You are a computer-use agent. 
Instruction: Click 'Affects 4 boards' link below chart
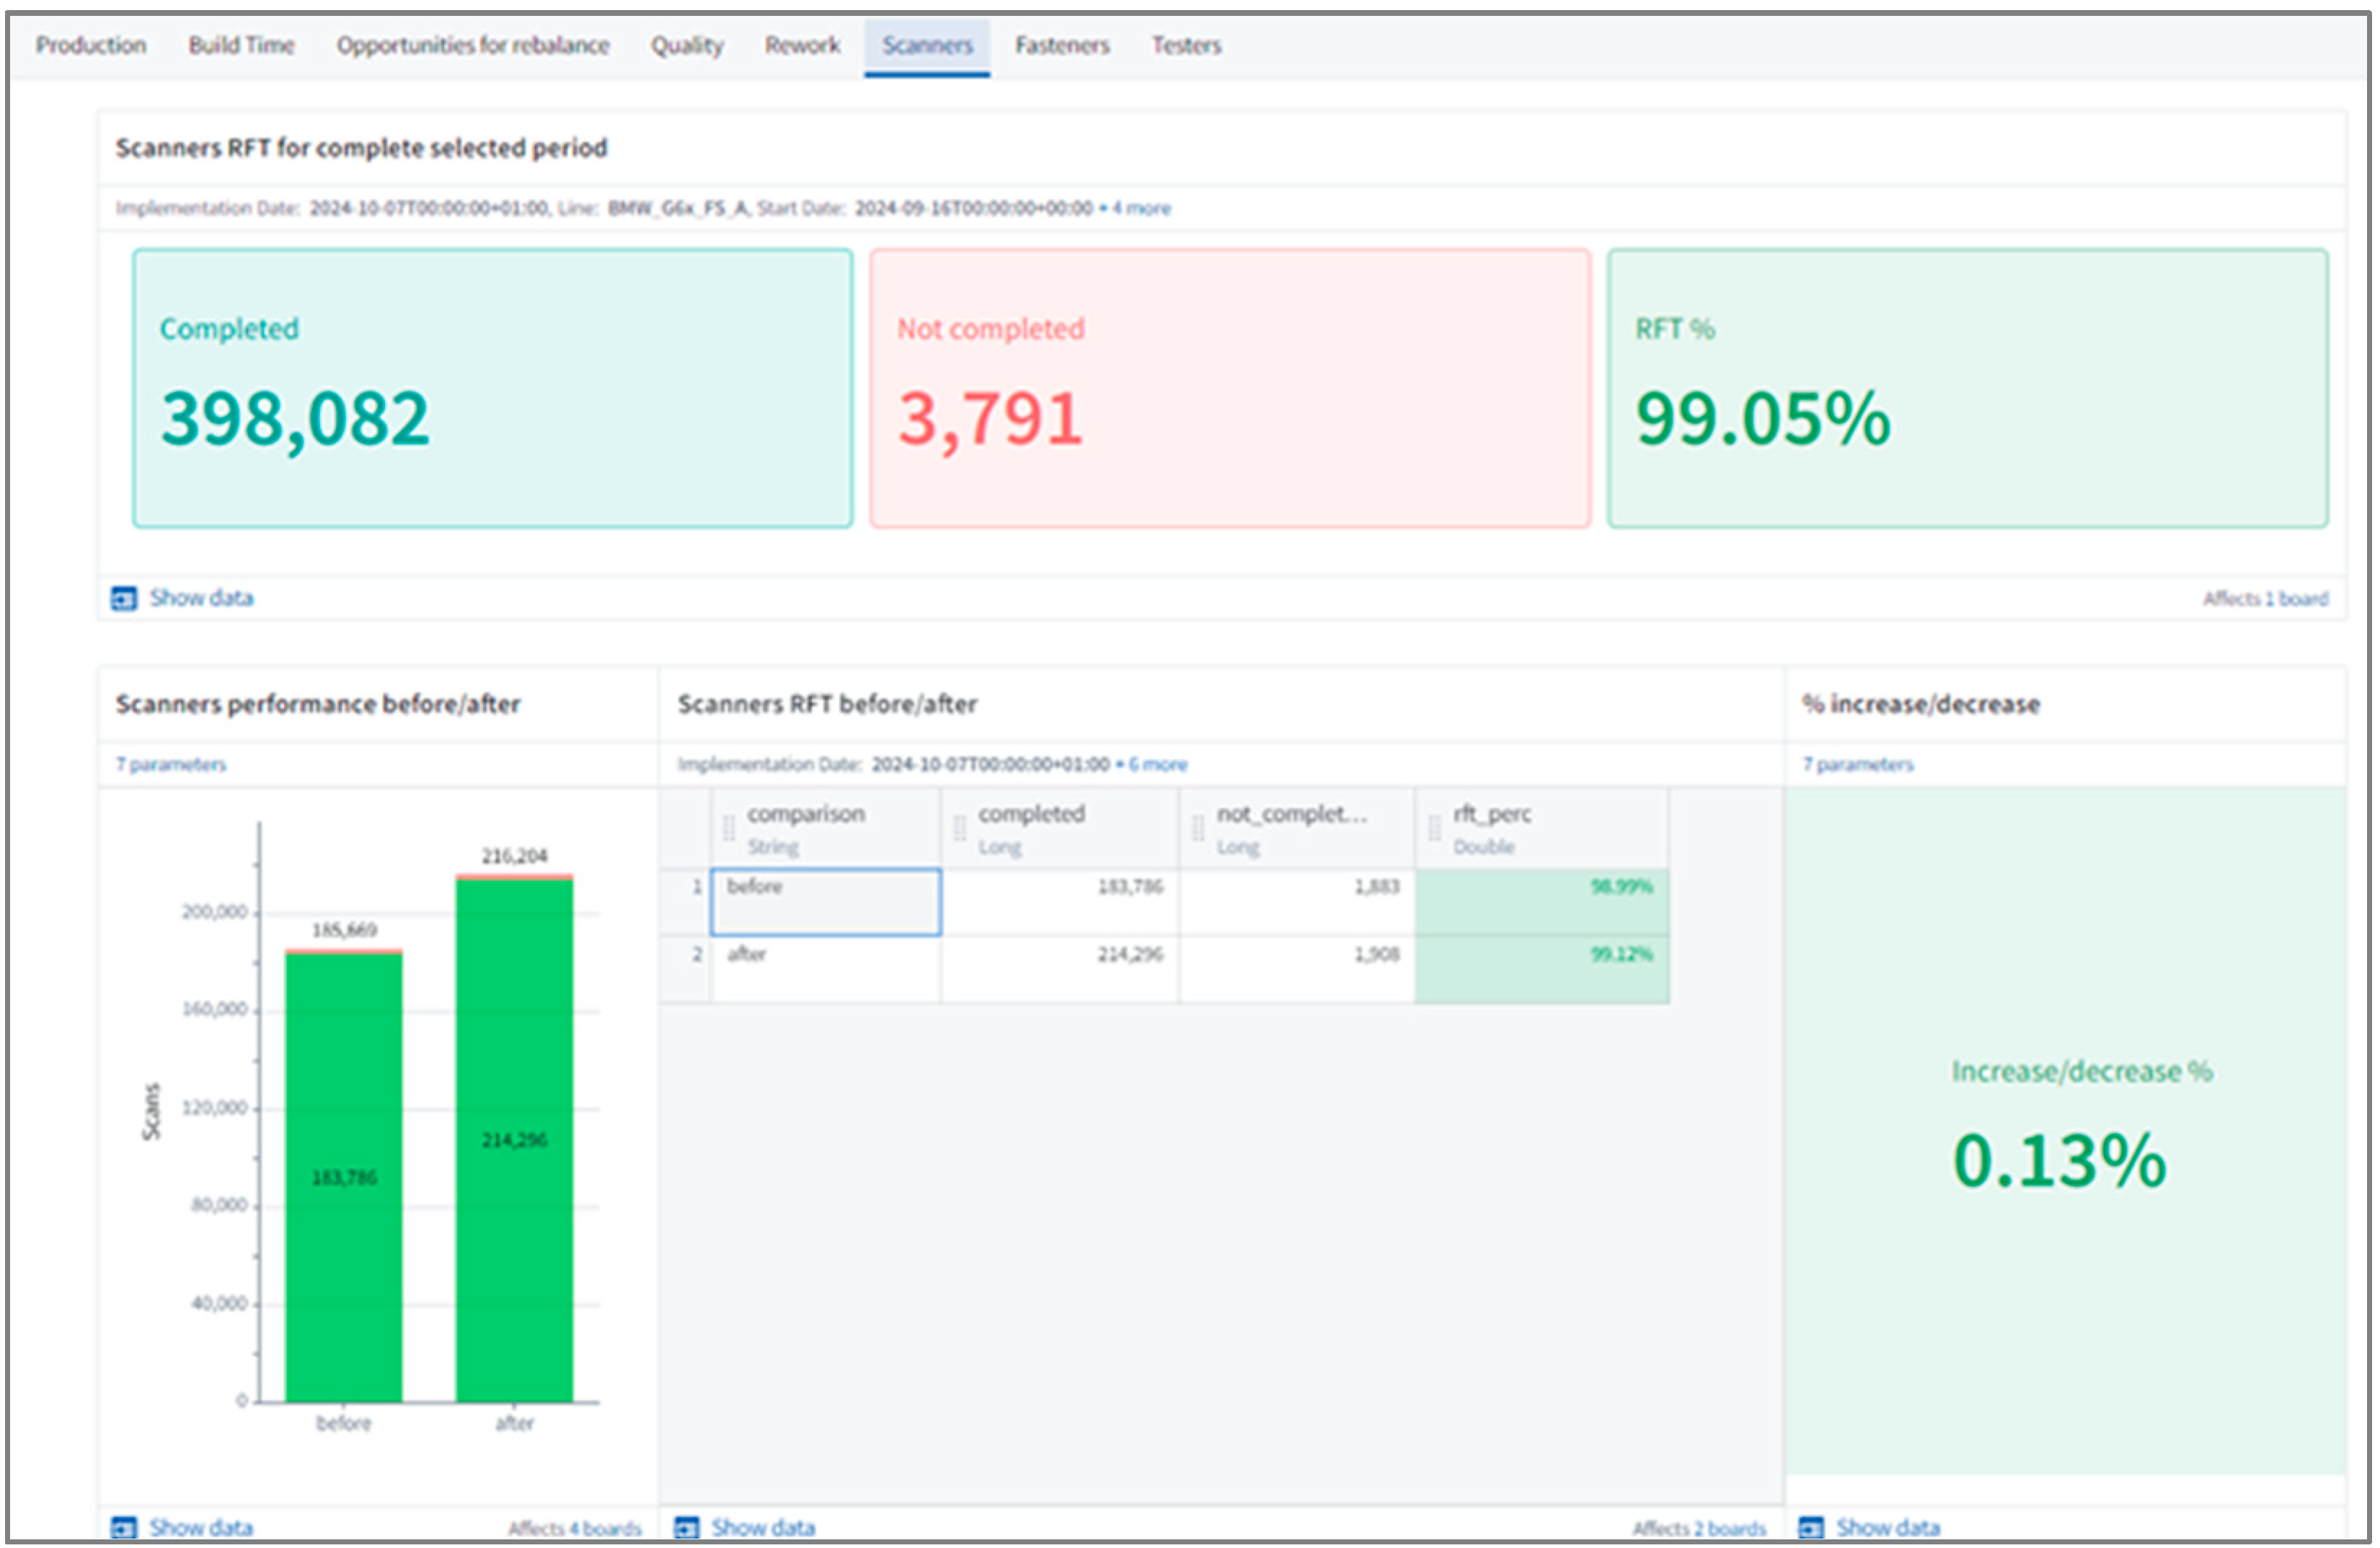[574, 1527]
